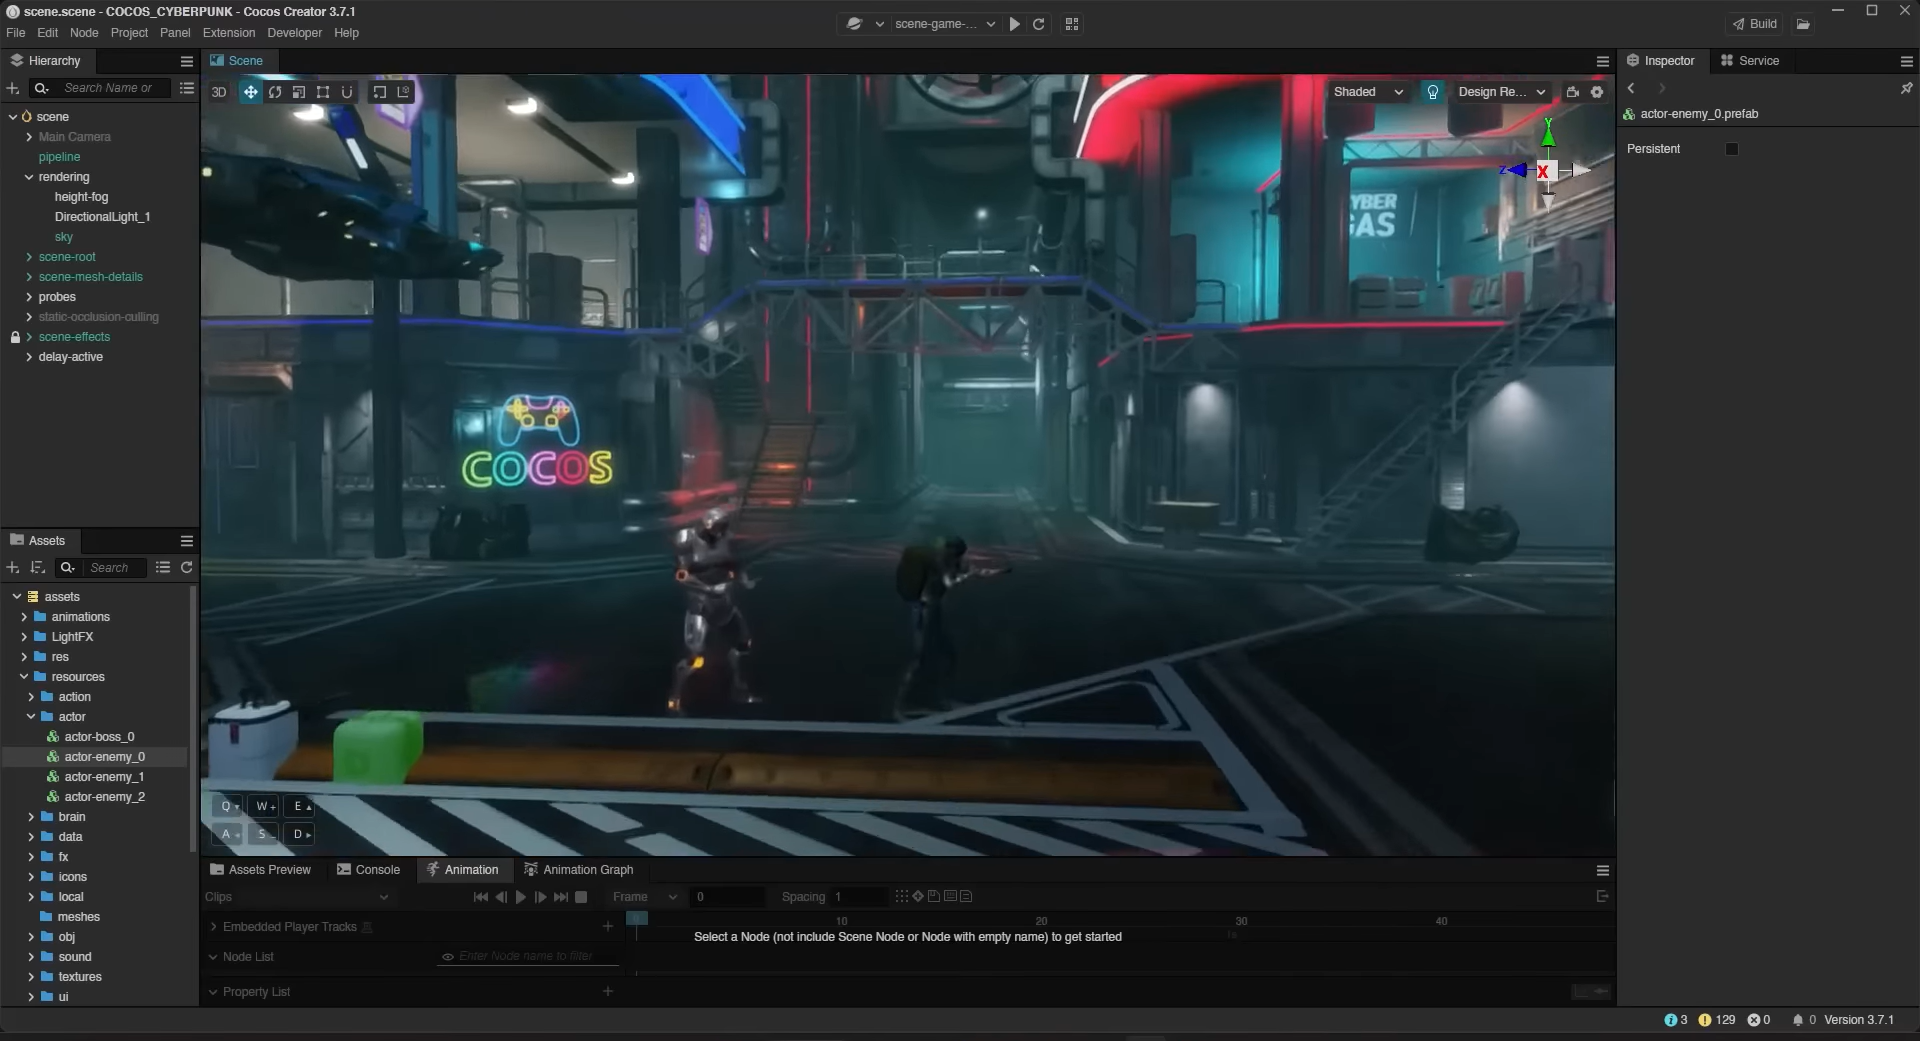Click the Hierarchy search name field
The width and height of the screenshot is (1920, 1041).
110,89
